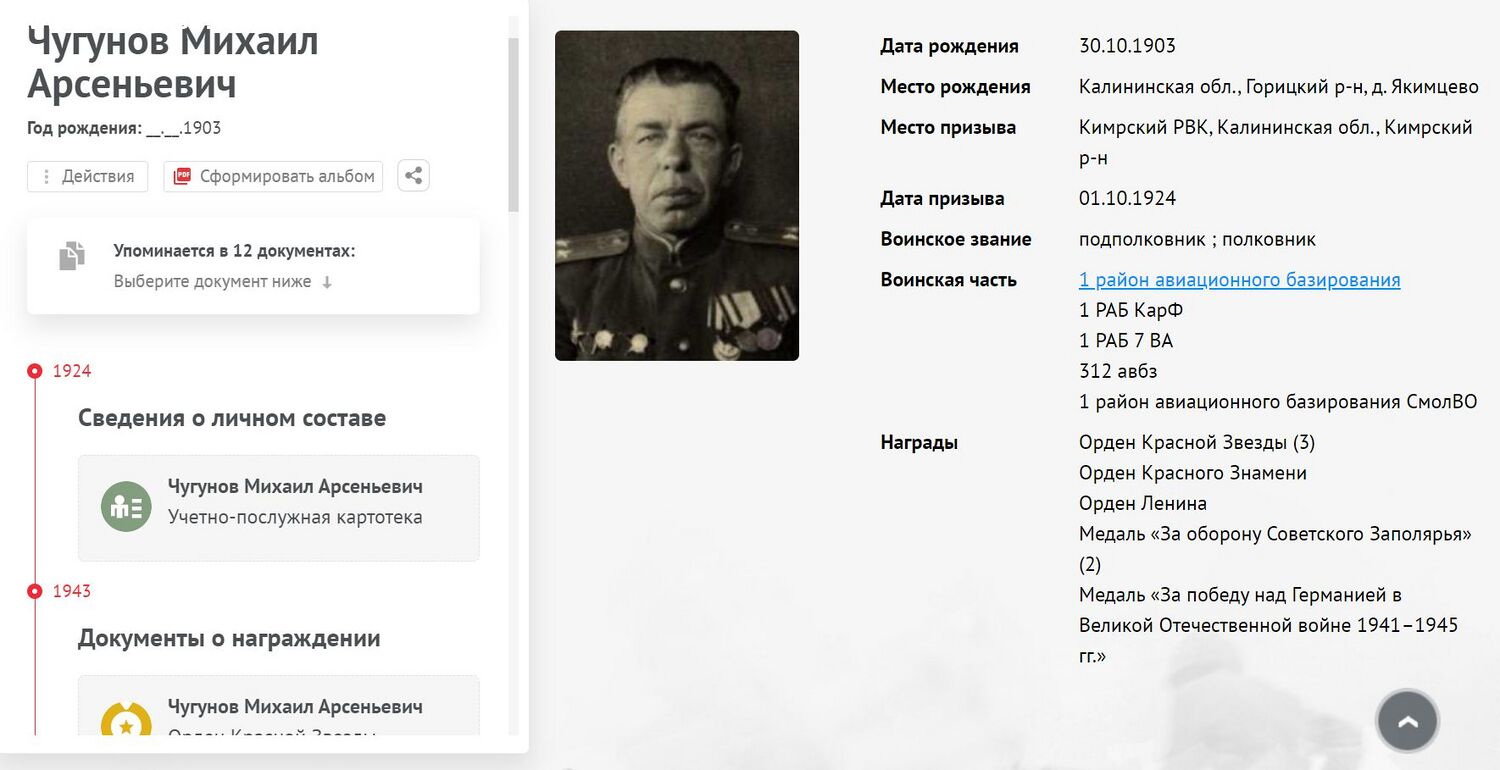Click the green personnel record card icon
Image resolution: width=1500 pixels, height=770 pixels.
coord(126,506)
